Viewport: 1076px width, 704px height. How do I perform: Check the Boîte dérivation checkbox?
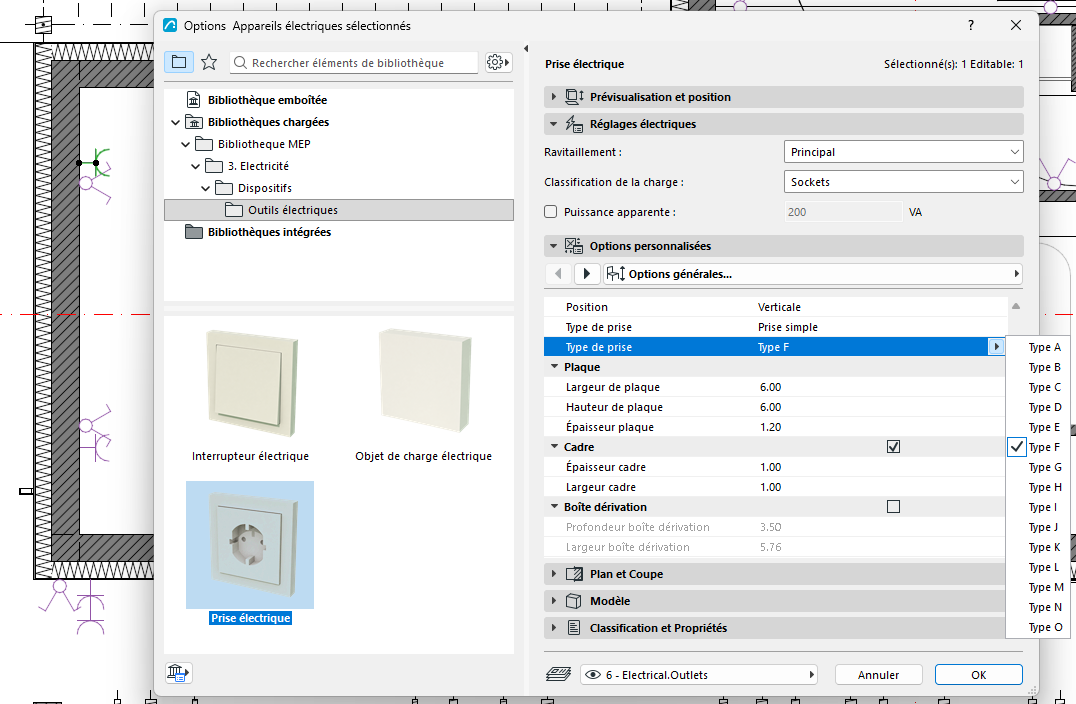click(893, 506)
